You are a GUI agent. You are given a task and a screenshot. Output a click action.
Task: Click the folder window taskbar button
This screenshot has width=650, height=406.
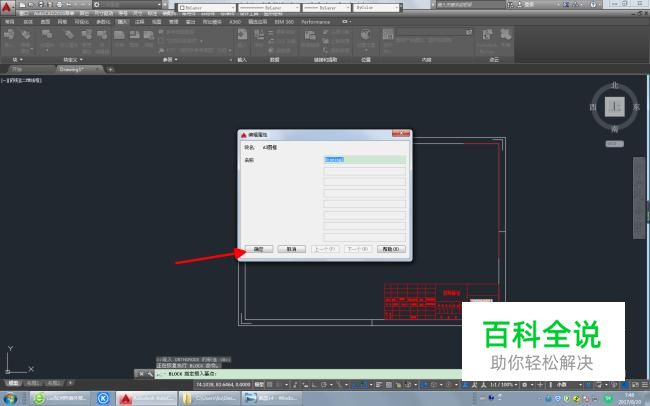[209, 399]
